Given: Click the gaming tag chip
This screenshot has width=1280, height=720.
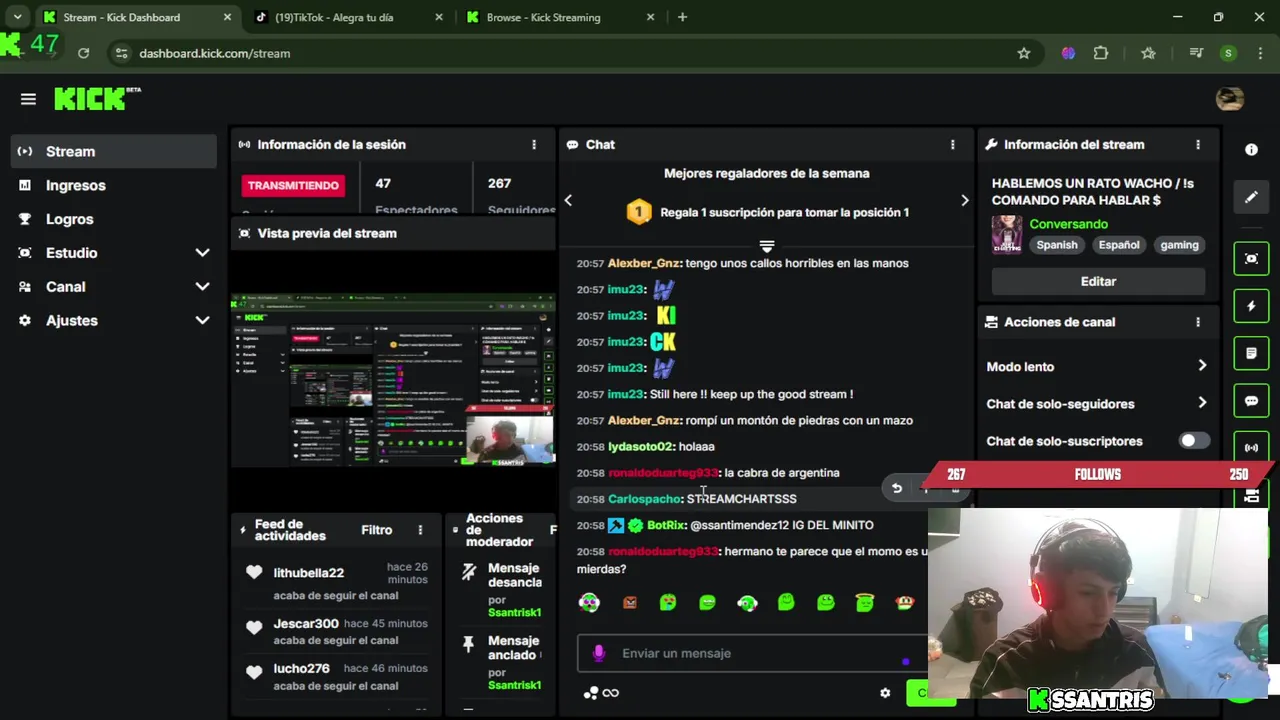Looking at the screenshot, I should (x=1179, y=245).
